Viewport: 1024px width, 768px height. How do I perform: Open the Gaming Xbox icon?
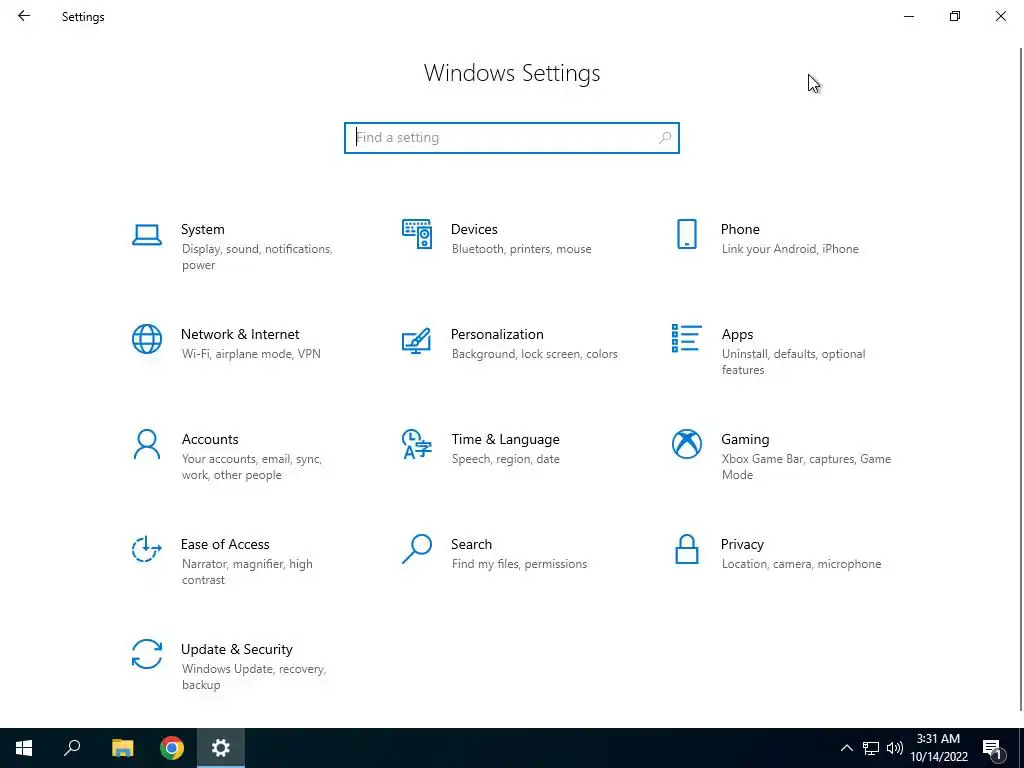point(686,444)
